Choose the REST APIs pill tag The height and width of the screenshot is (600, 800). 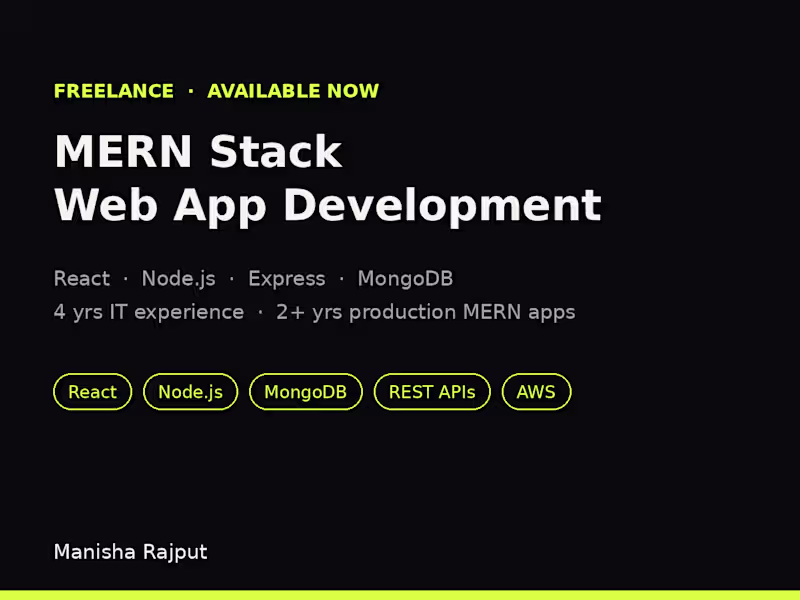click(432, 392)
